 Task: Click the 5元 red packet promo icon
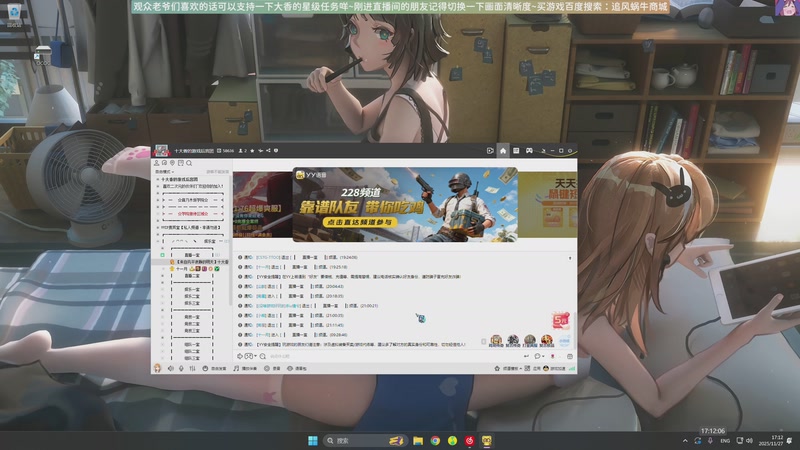[561, 321]
